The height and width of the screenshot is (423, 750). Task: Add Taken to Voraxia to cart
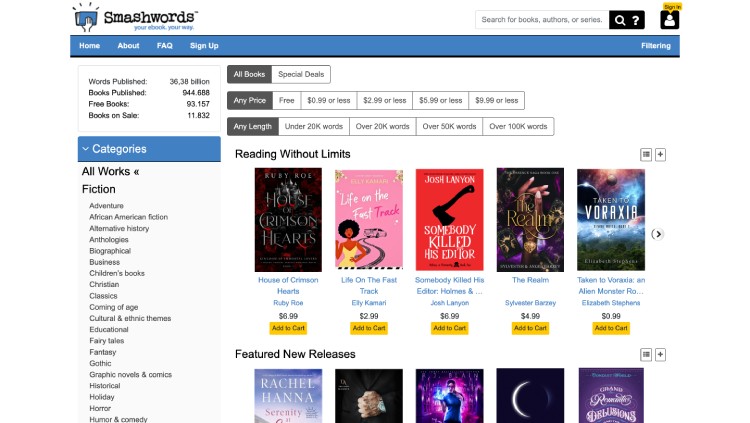click(x=611, y=328)
